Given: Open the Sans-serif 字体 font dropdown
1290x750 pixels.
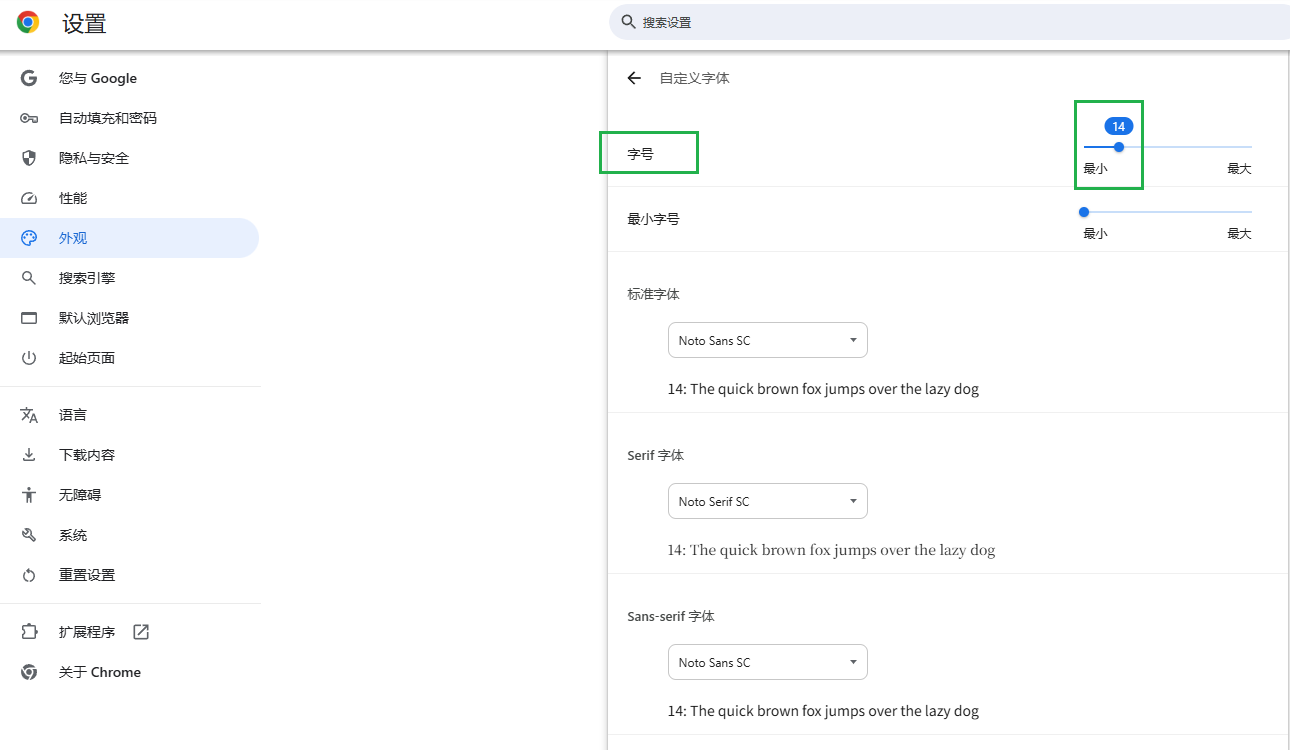Looking at the screenshot, I should click(768, 662).
